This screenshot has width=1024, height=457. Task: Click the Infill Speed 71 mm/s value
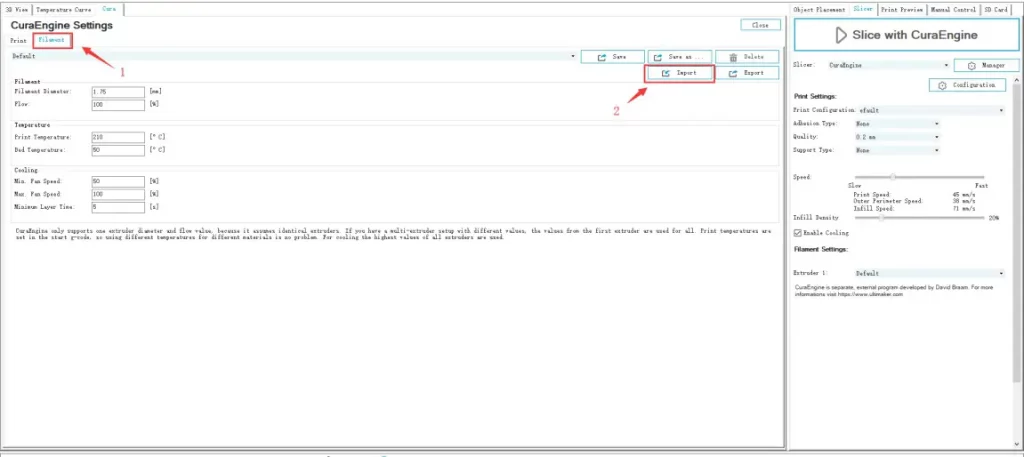tap(963, 209)
